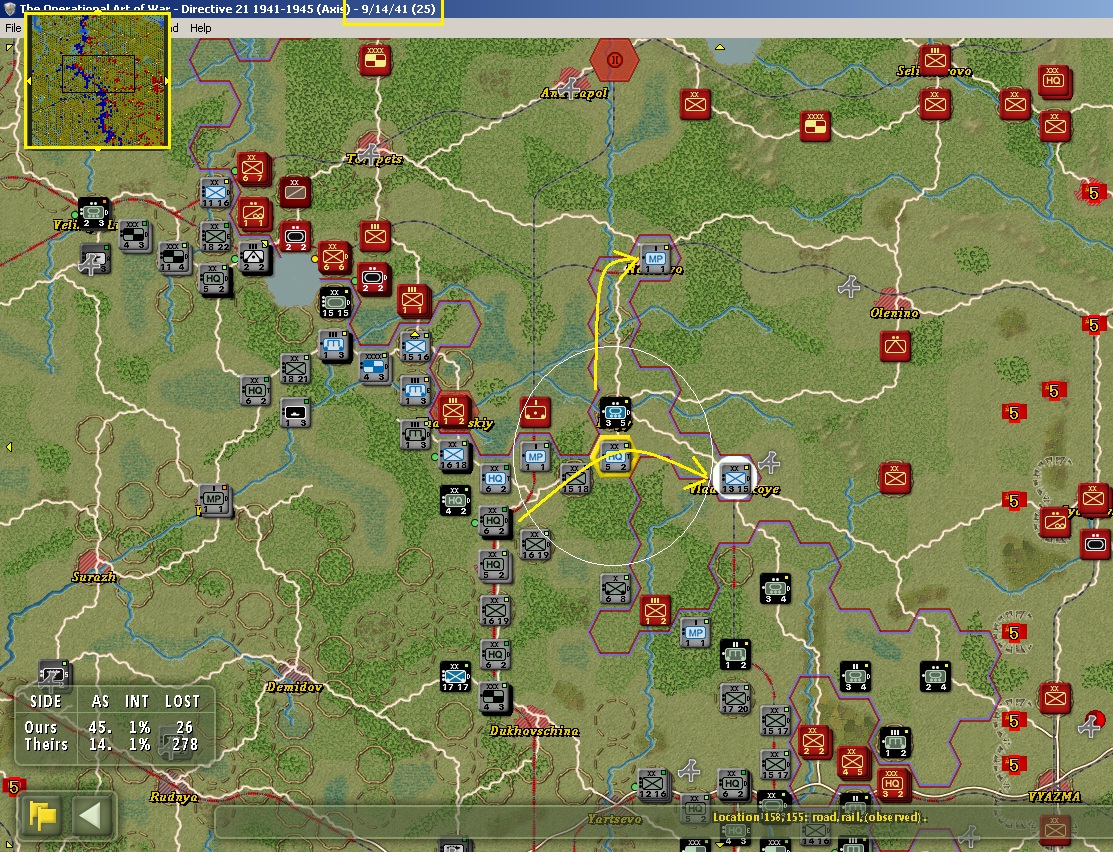Image resolution: width=1113 pixels, height=852 pixels.
Task: Click the overview minimap thumbnail
Action: click(x=97, y=80)
